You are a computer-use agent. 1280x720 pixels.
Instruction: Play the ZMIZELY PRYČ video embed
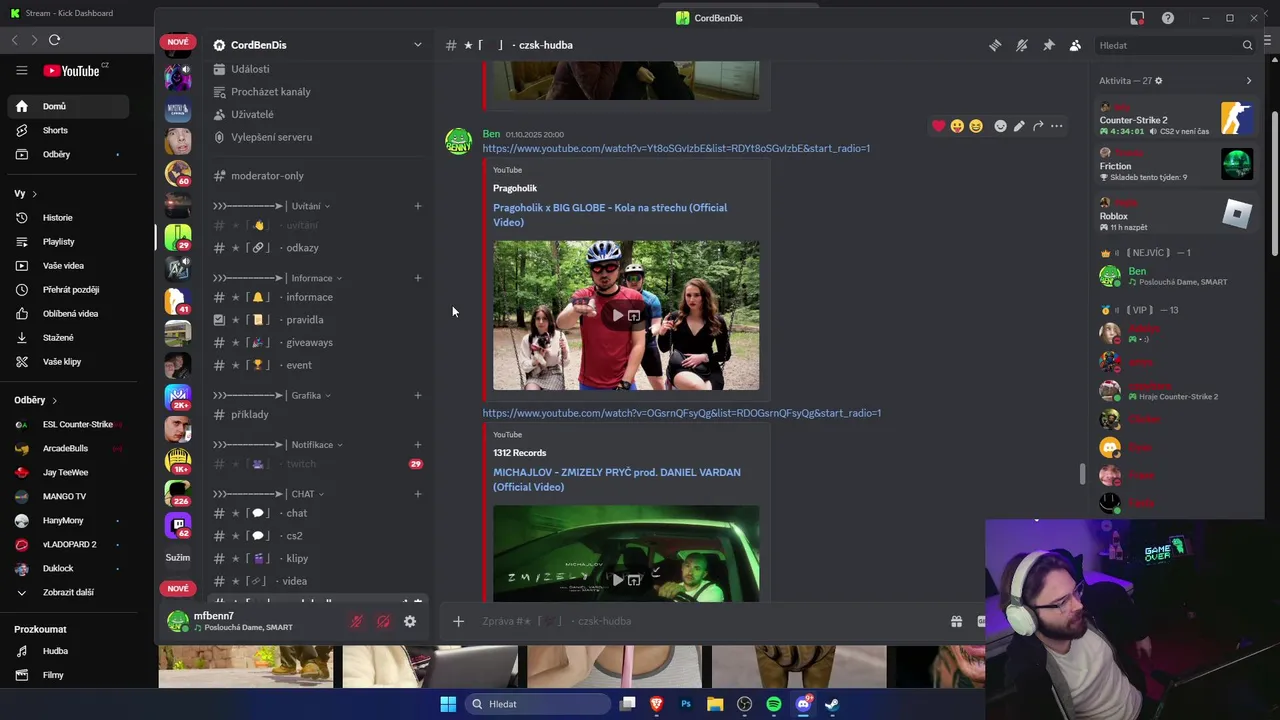(617, 579)
